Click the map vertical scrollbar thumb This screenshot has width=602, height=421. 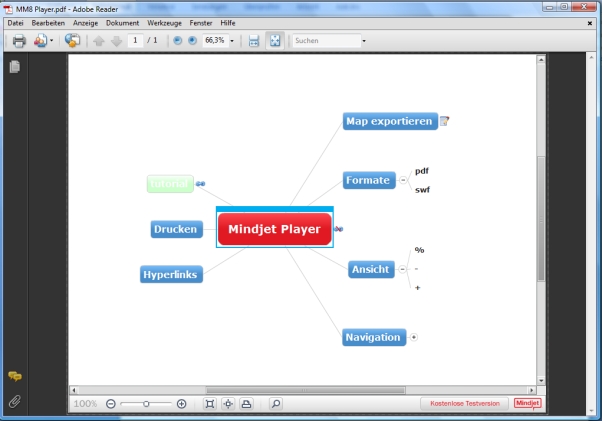[x=541, y=219]
